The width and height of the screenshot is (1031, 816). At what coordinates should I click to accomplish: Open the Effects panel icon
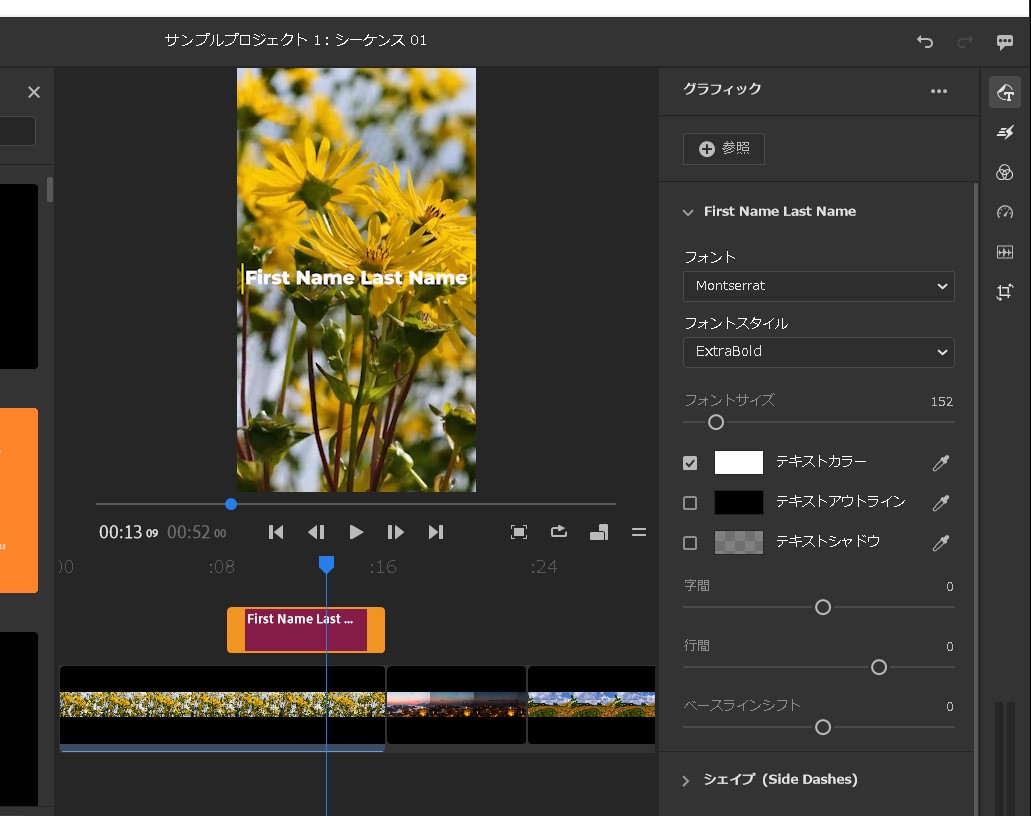[x=1005, y=133]
